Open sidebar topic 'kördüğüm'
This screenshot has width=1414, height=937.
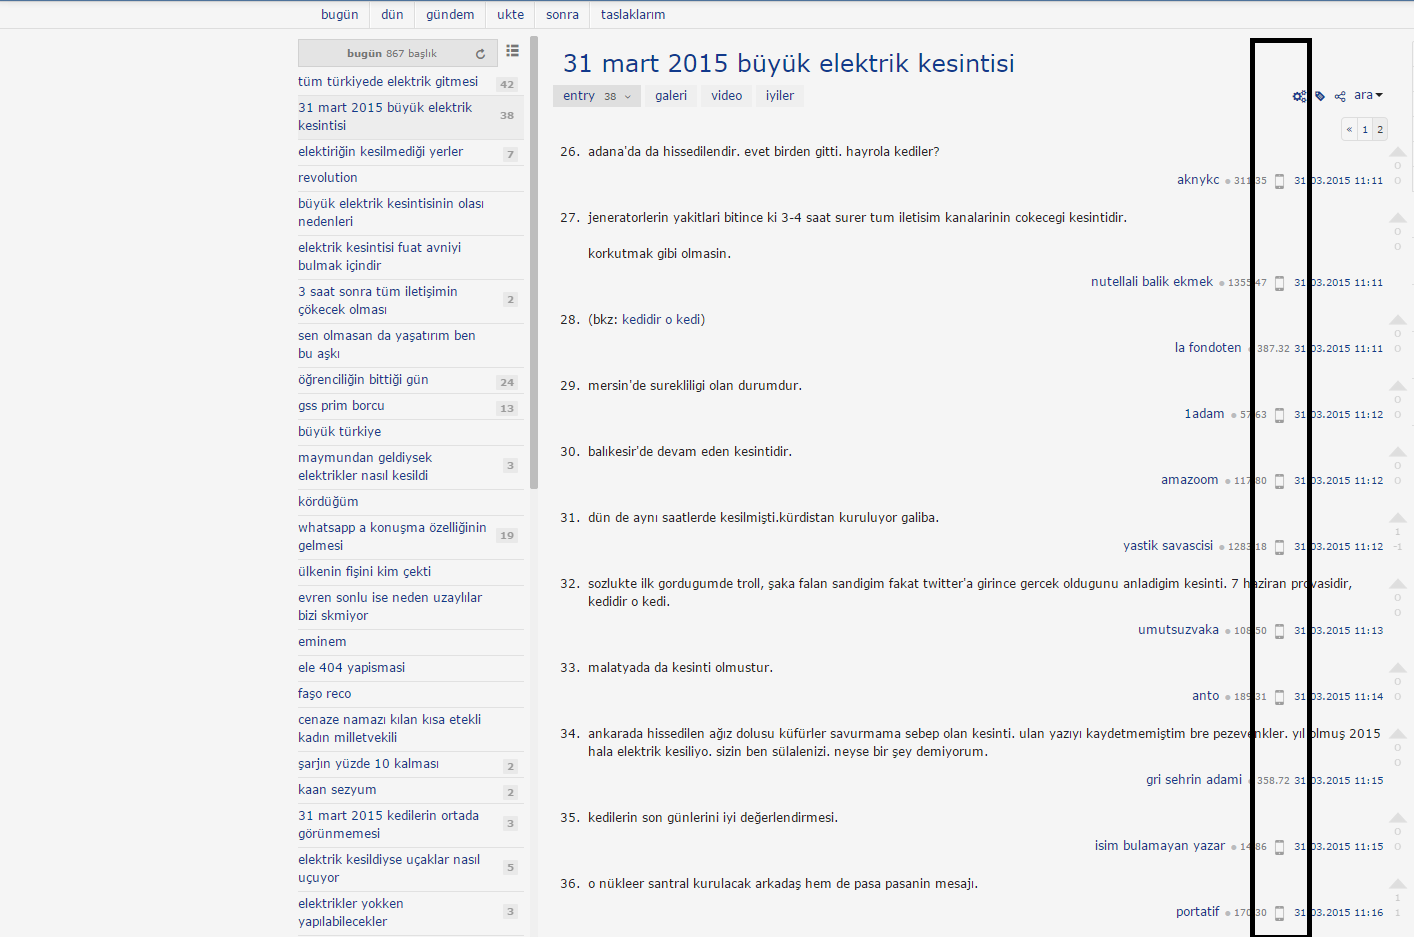tap(328, 502)
